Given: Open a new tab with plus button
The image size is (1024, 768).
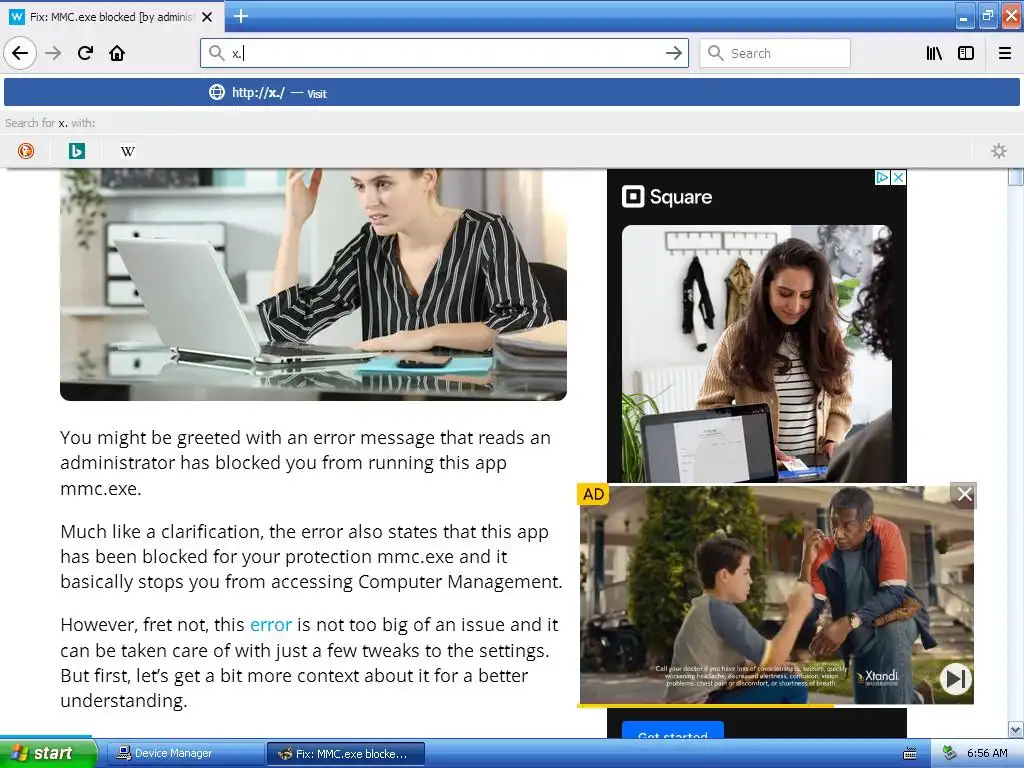Looking at the screenshot, I should click(x=240, y=16).
